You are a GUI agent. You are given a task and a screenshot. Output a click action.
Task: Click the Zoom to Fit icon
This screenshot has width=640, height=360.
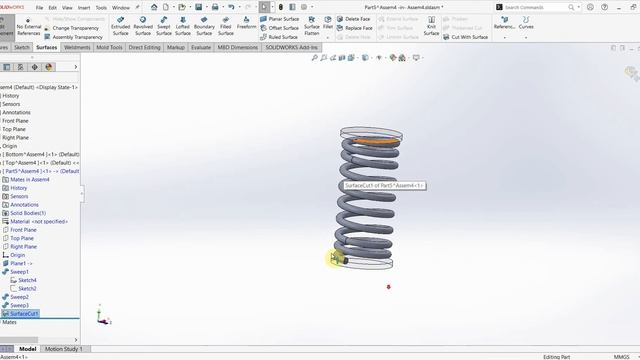pyautogui.click(x=315, y=58)
